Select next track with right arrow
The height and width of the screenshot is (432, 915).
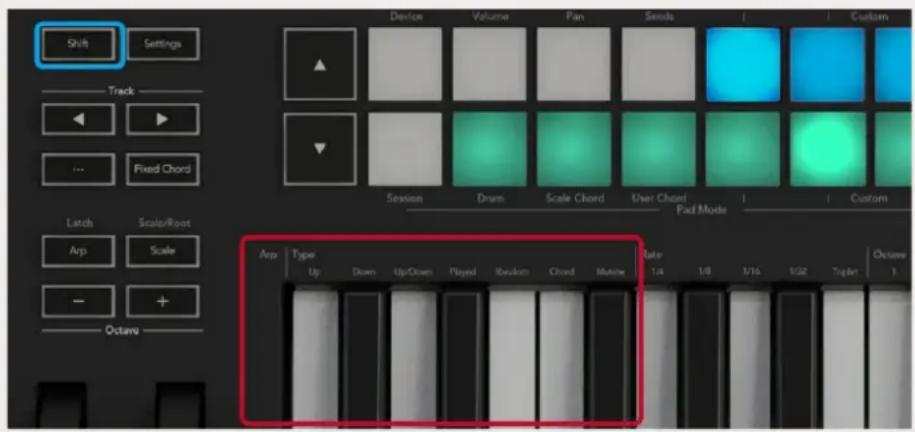pyautogui.click(x=163, y=120)
